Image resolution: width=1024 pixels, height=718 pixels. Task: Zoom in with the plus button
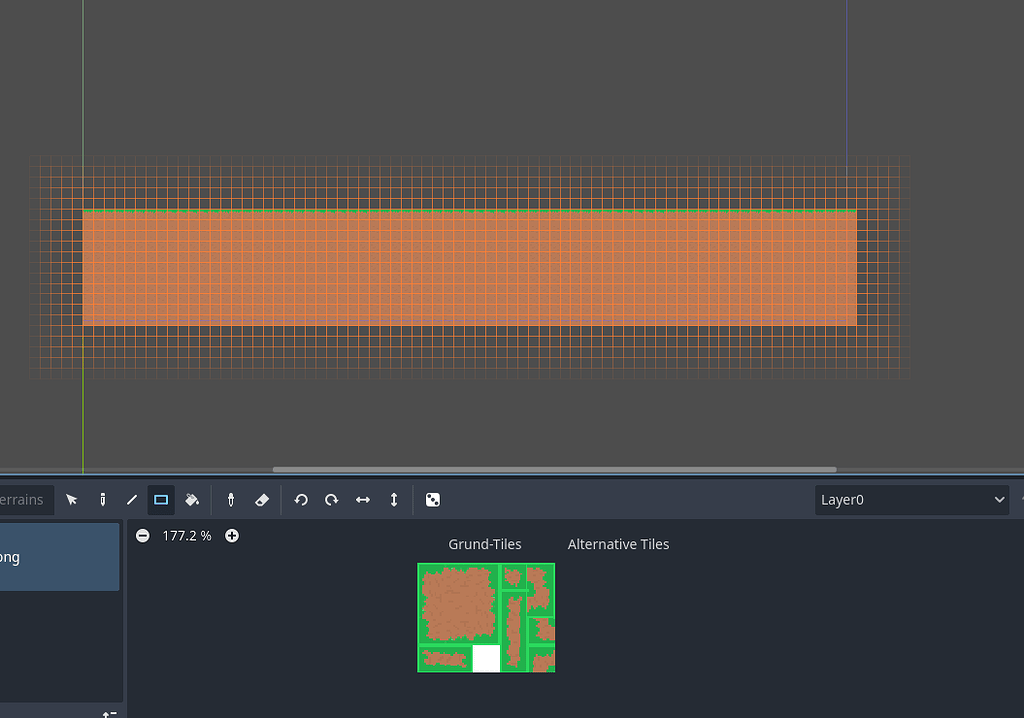point(231,535)
